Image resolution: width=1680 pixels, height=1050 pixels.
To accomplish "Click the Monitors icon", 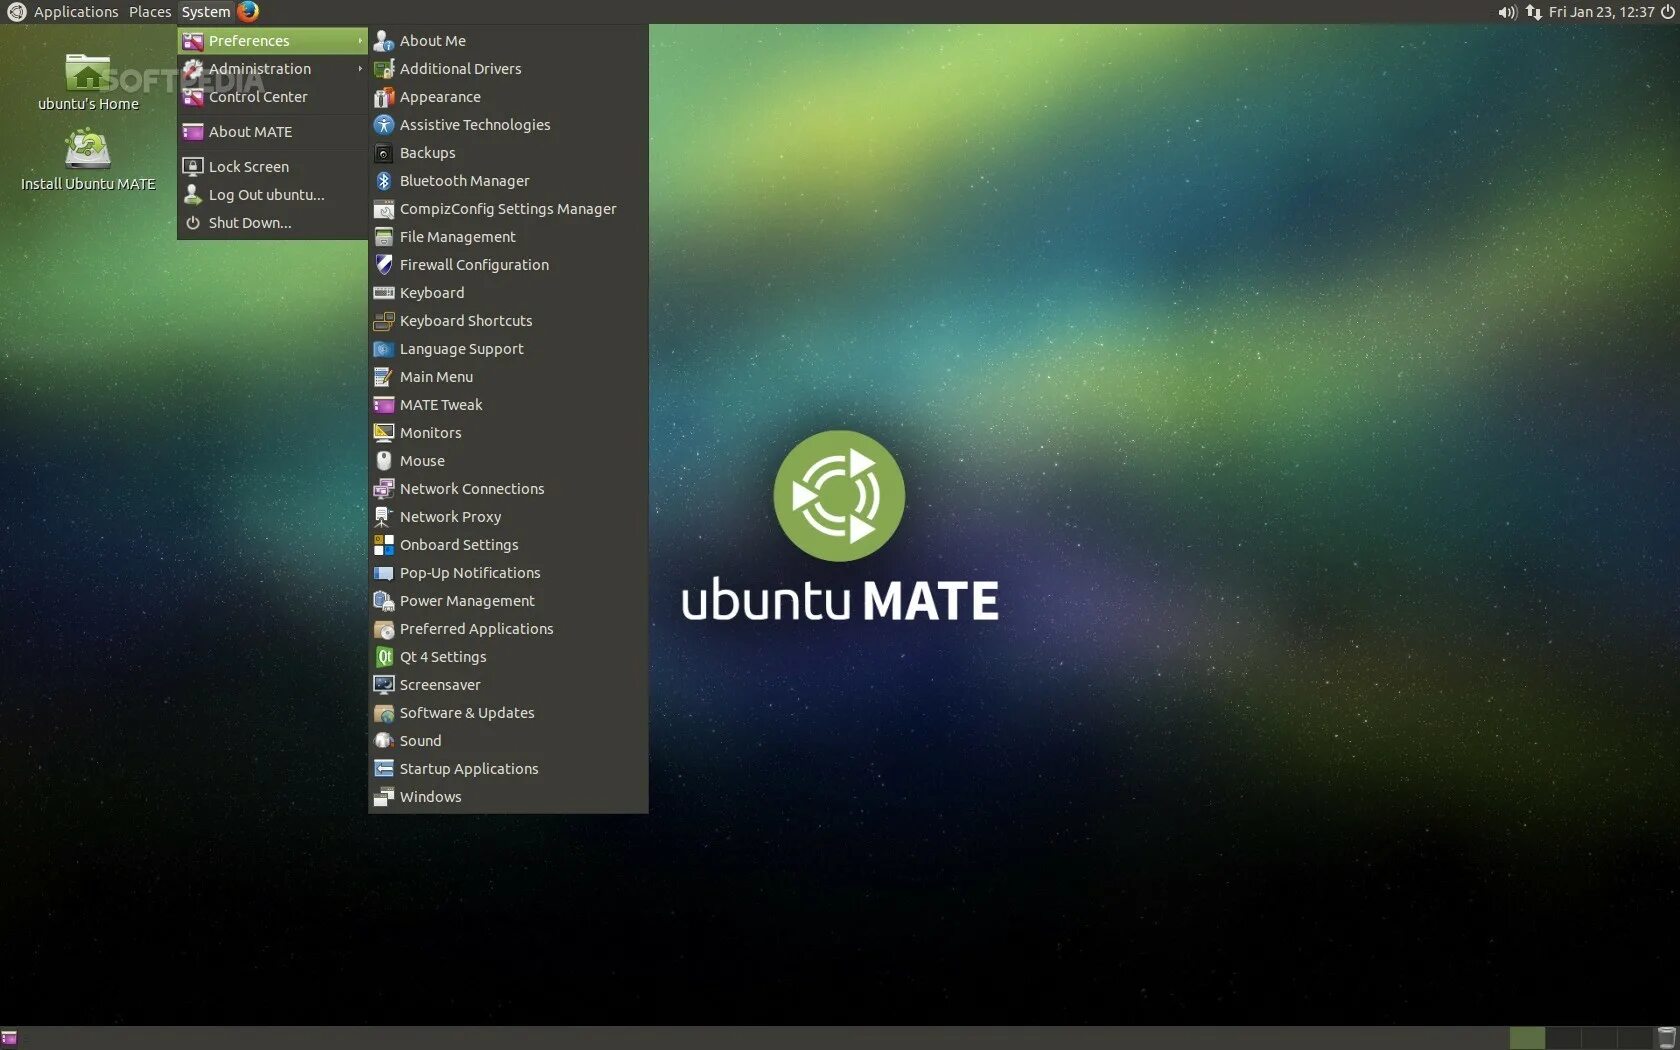I will (384, 433).
